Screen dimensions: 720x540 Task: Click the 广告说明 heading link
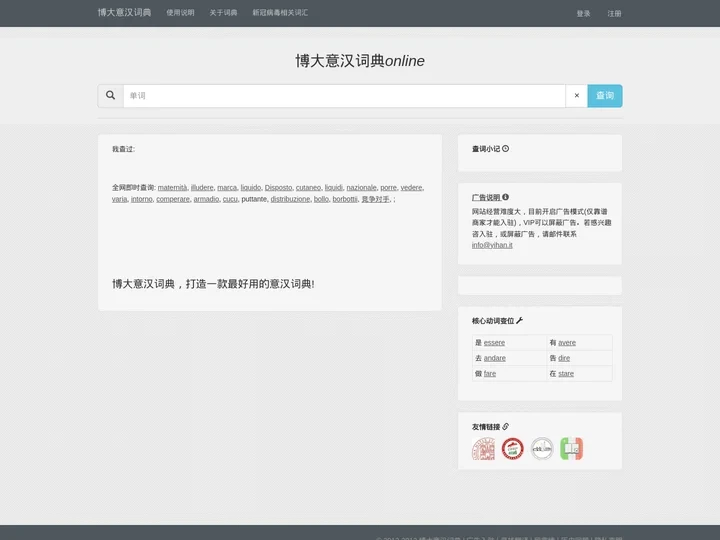click(486, 197)
